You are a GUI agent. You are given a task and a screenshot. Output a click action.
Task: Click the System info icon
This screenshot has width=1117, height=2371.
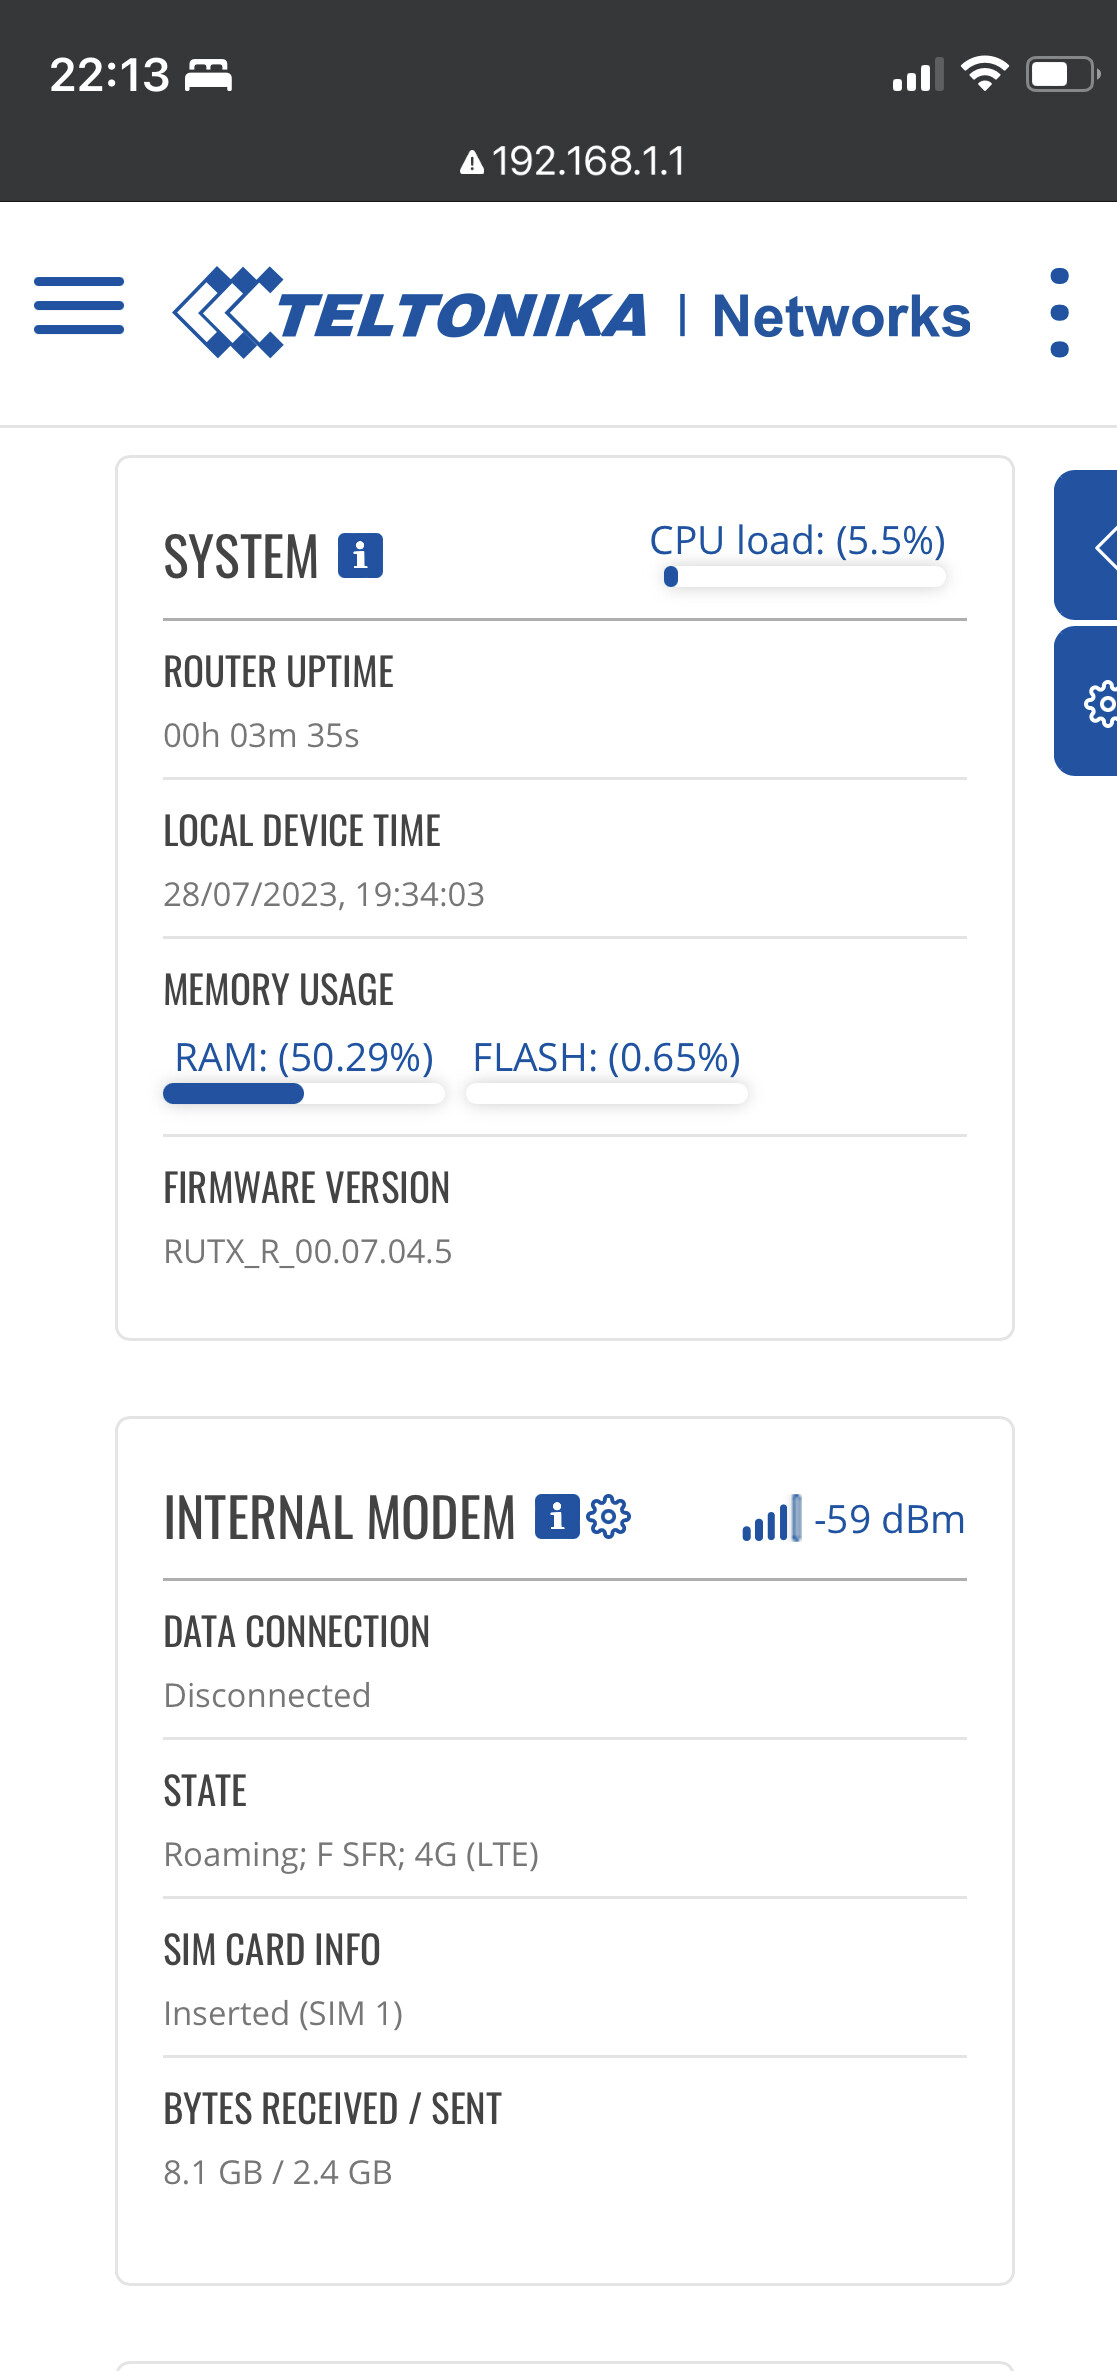360,555
